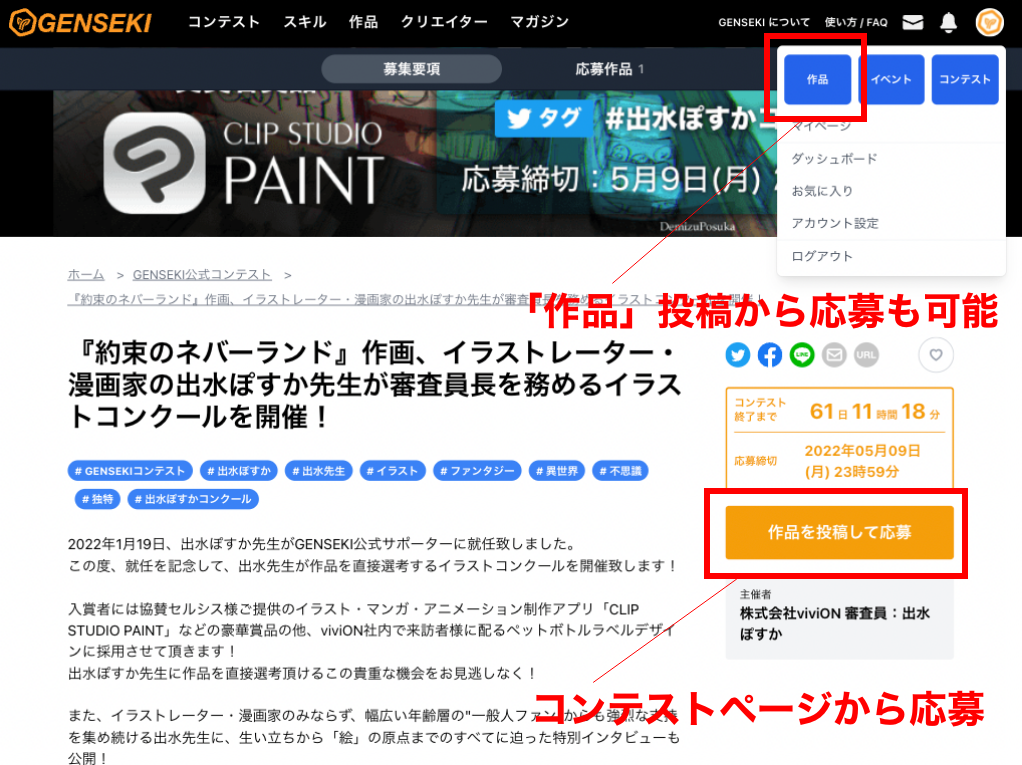Share via email icon
1022x765 pixels.
tap(834, 355)
